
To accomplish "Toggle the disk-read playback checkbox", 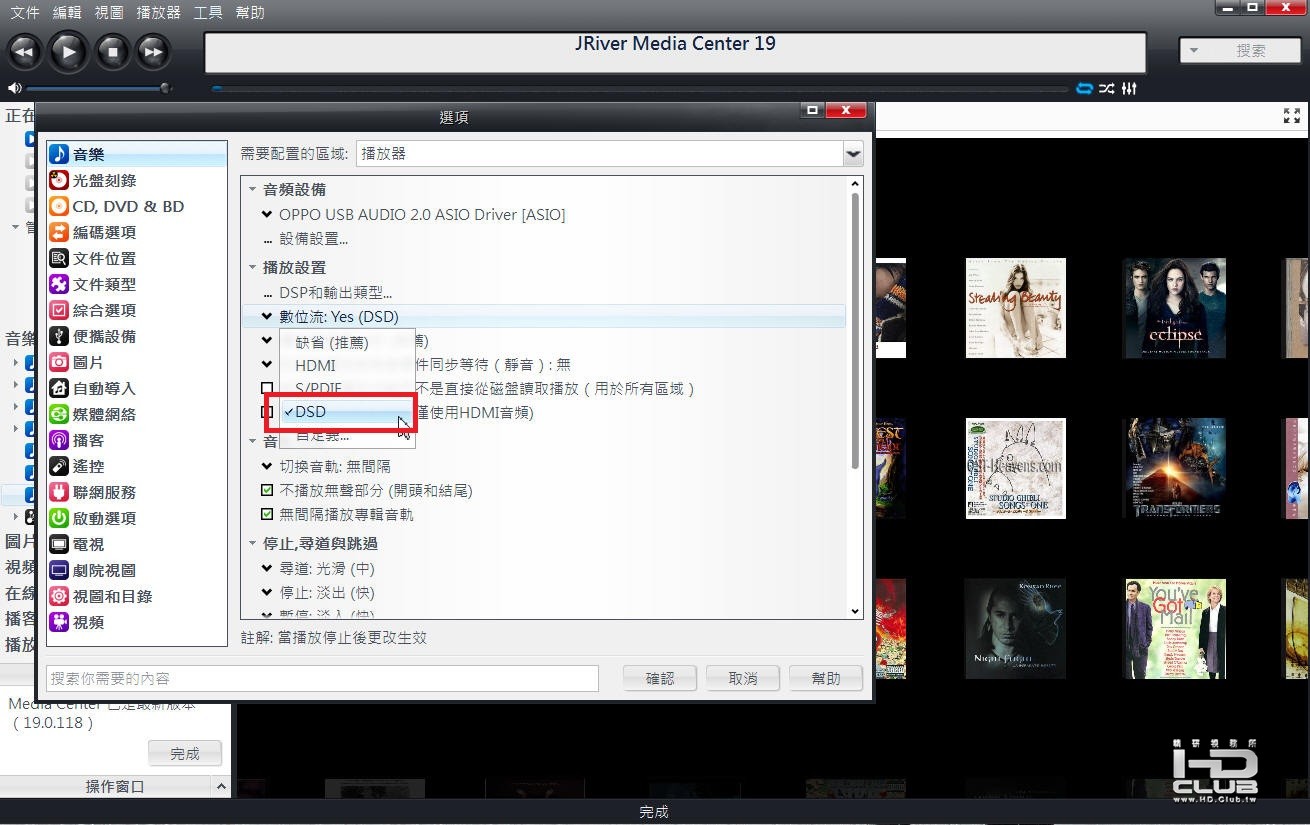I will (267, 389).
